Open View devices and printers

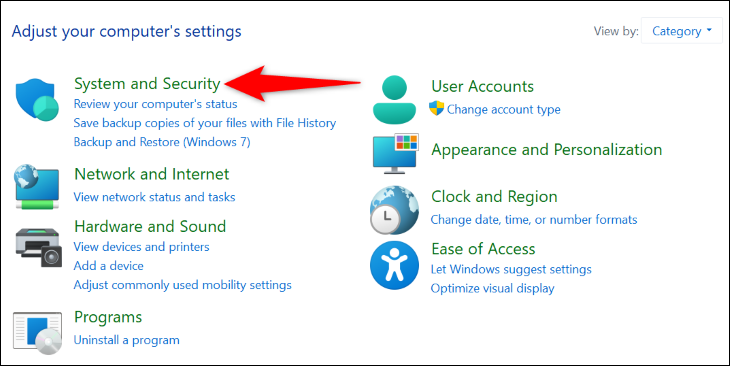[x=142, y=247]
